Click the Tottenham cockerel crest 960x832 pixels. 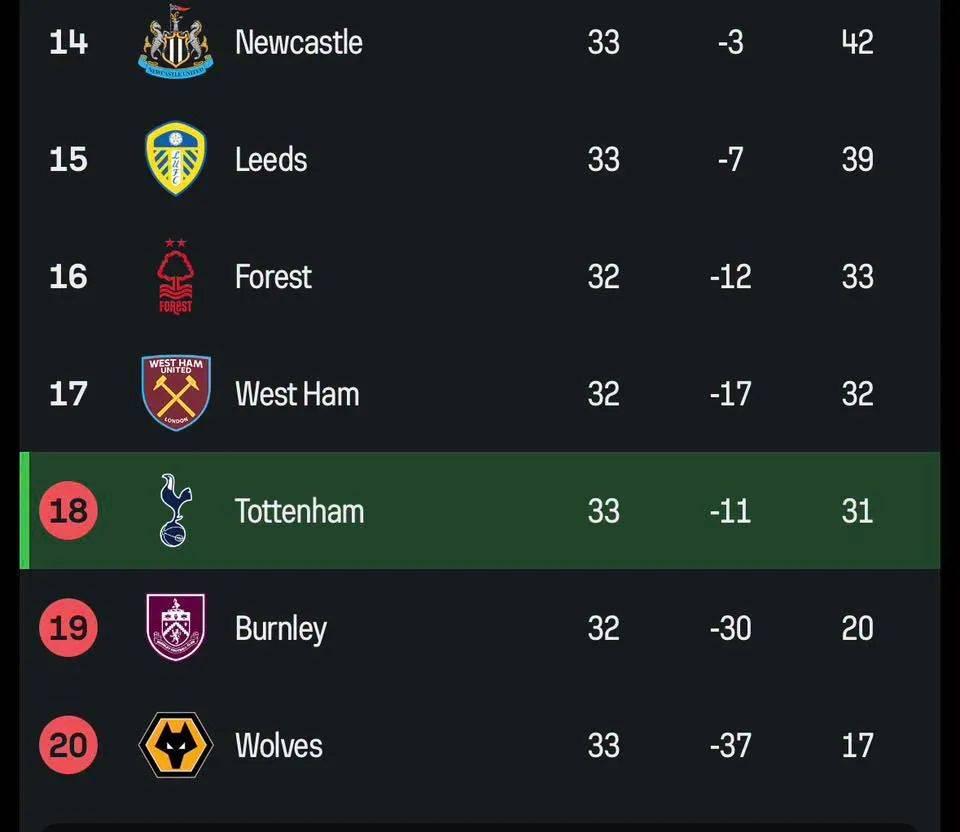(176, 510)
